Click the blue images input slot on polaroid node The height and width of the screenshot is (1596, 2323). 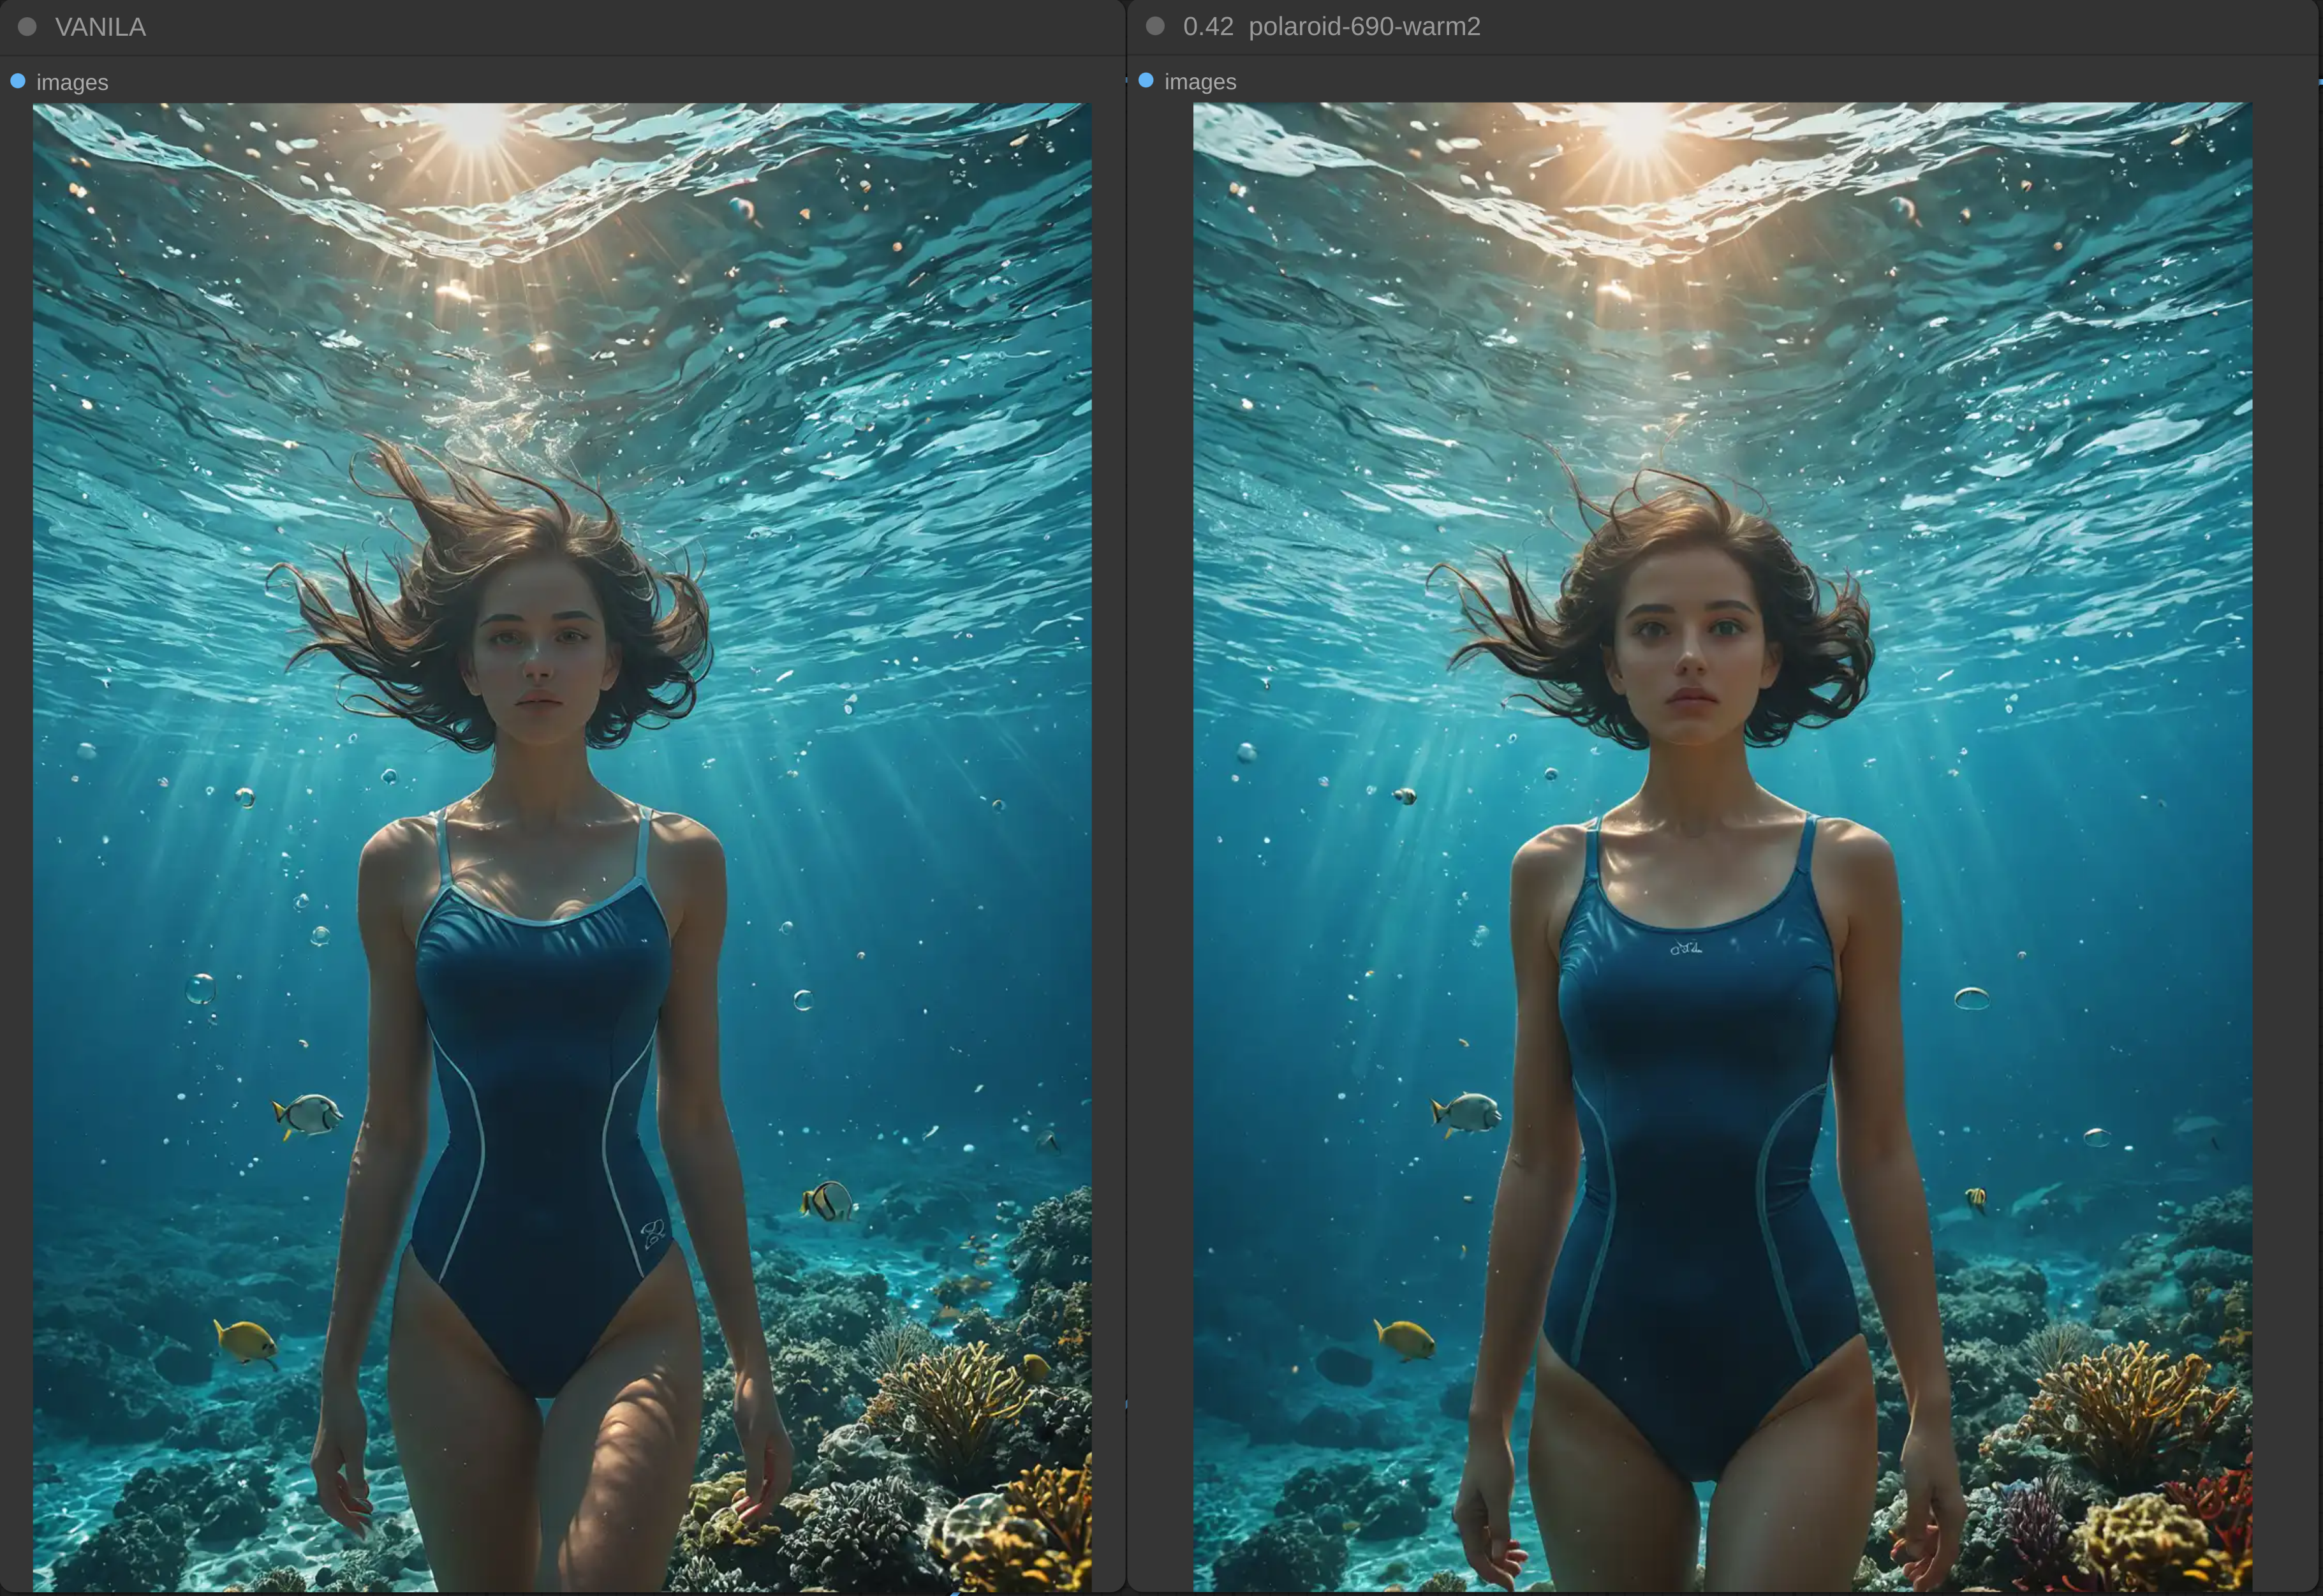point(1146,80)
